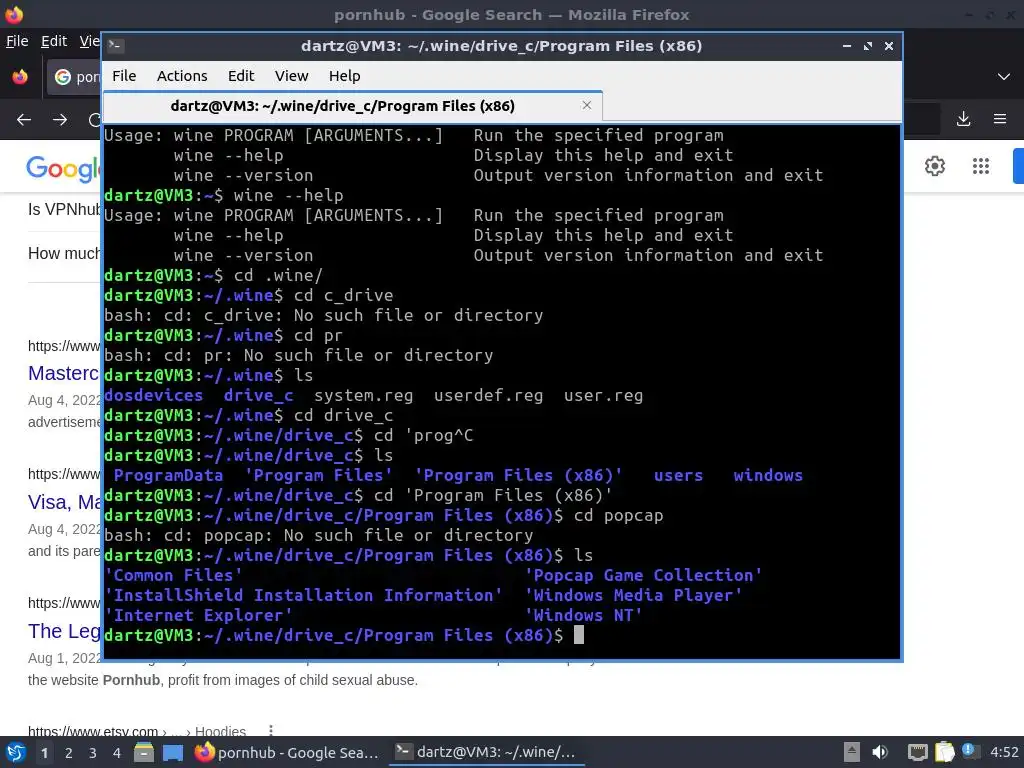Click 'Common Files' directory name in terminal

click(x=174, y=575)
